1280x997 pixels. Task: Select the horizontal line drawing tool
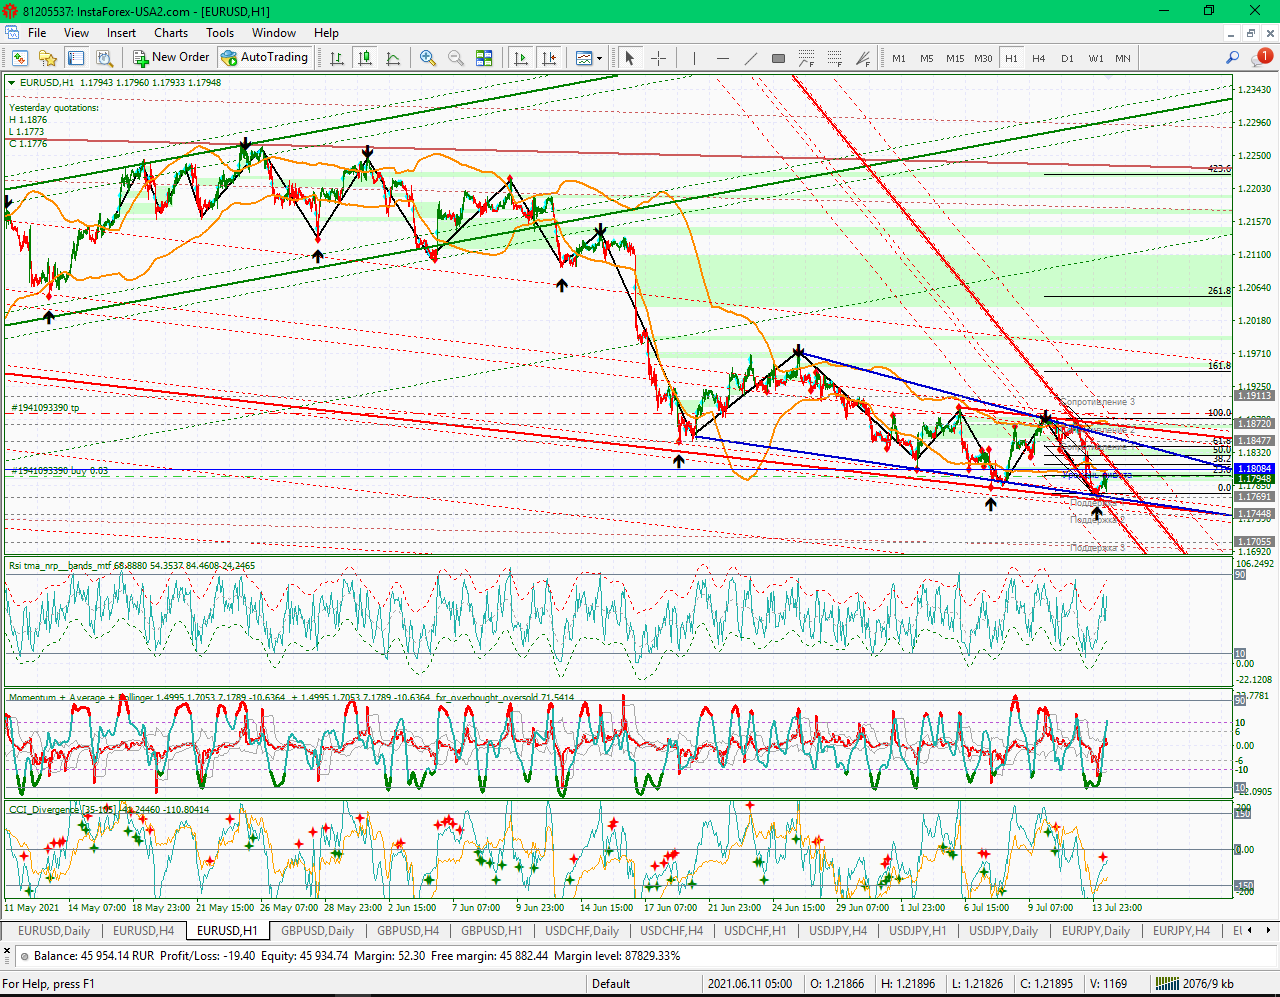pos(722,58)
